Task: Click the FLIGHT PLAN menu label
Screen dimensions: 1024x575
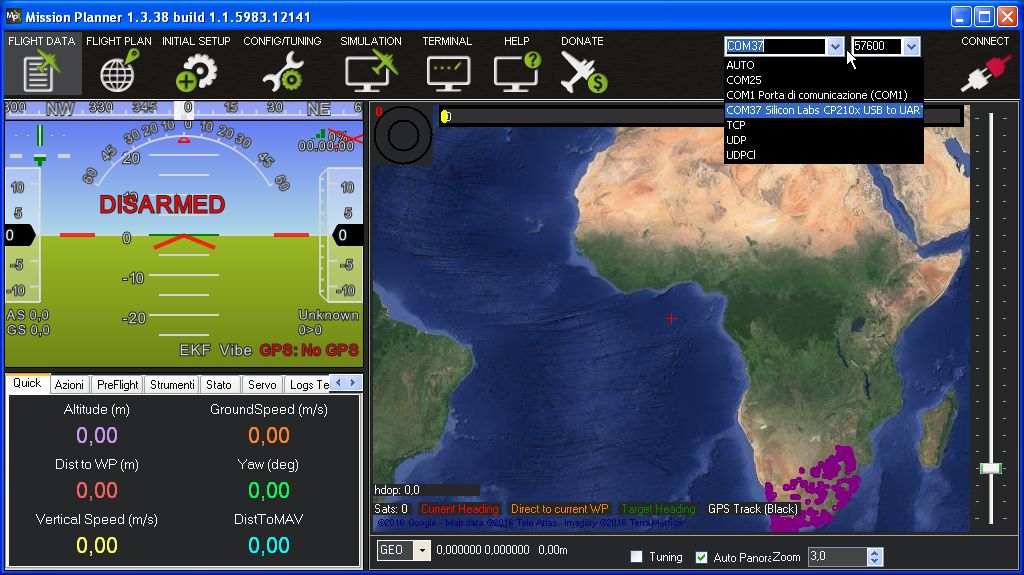Action: click(119, 41)
